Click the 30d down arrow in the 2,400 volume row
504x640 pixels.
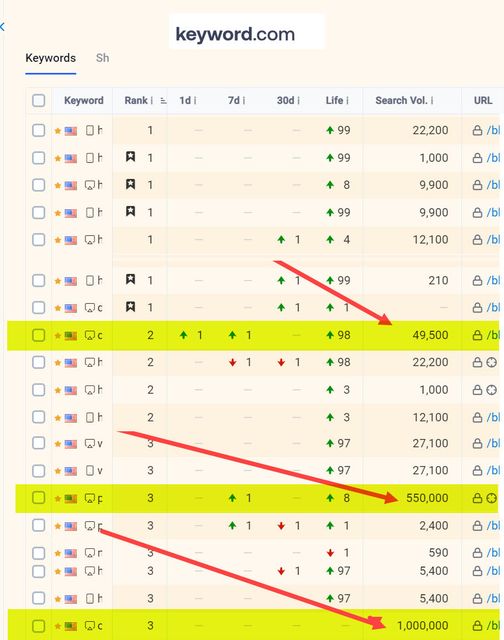click(x=281, y=526)
